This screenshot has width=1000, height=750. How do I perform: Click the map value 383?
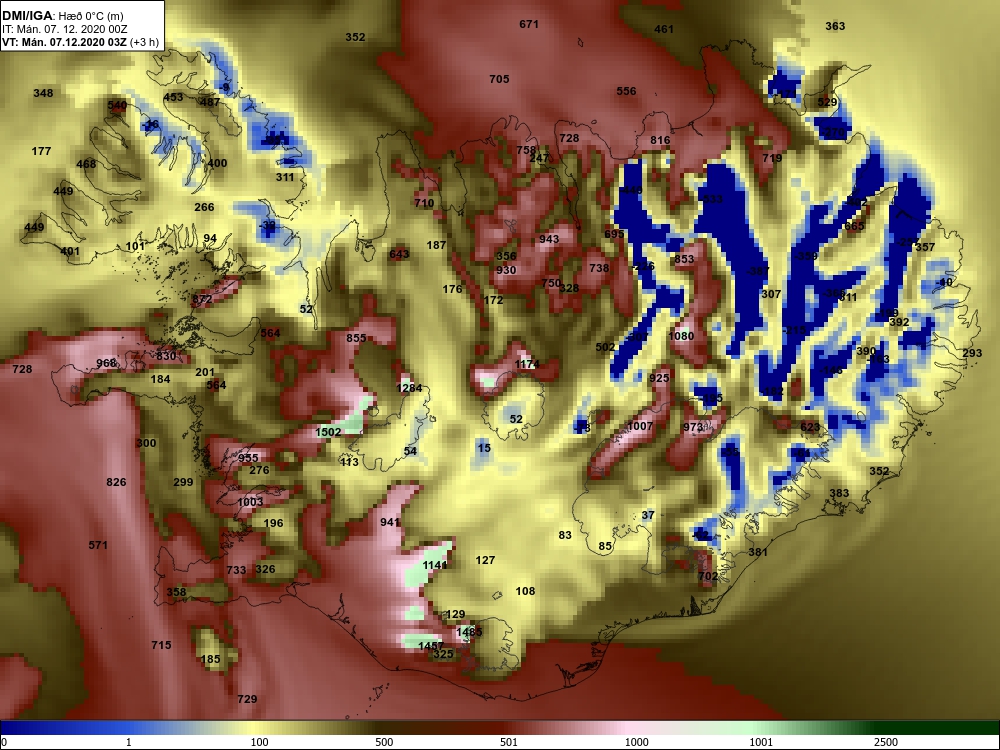click(839, 493)
